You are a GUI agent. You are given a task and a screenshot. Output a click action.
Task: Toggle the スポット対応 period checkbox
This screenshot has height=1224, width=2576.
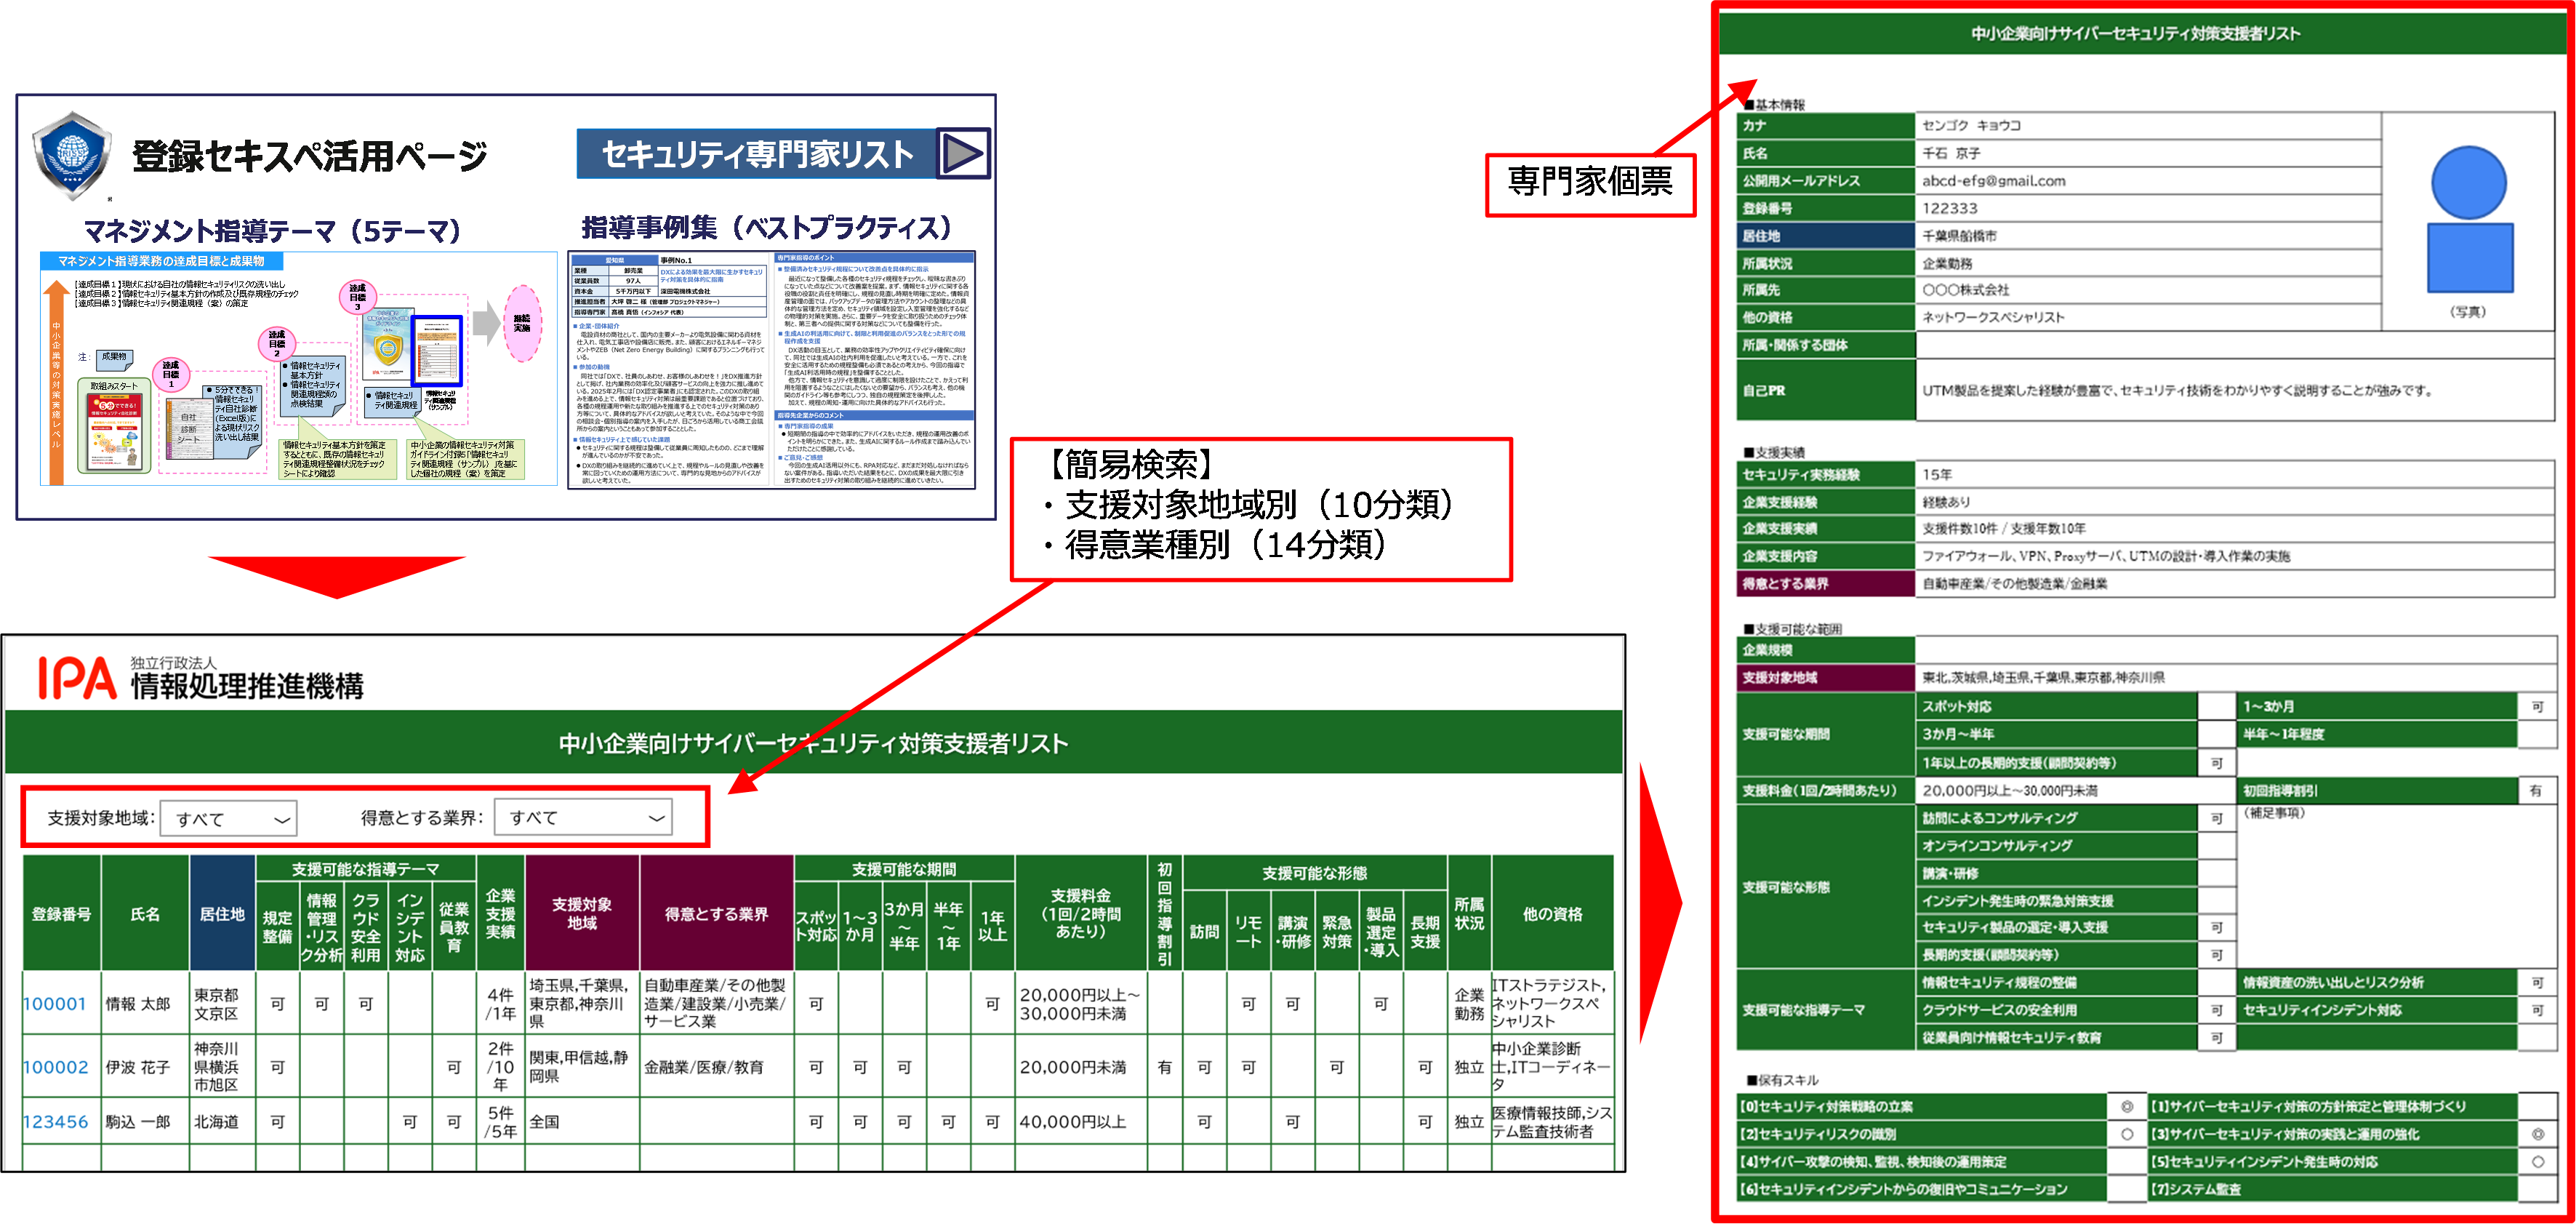pyautogui.click(x=2216, y=707)
